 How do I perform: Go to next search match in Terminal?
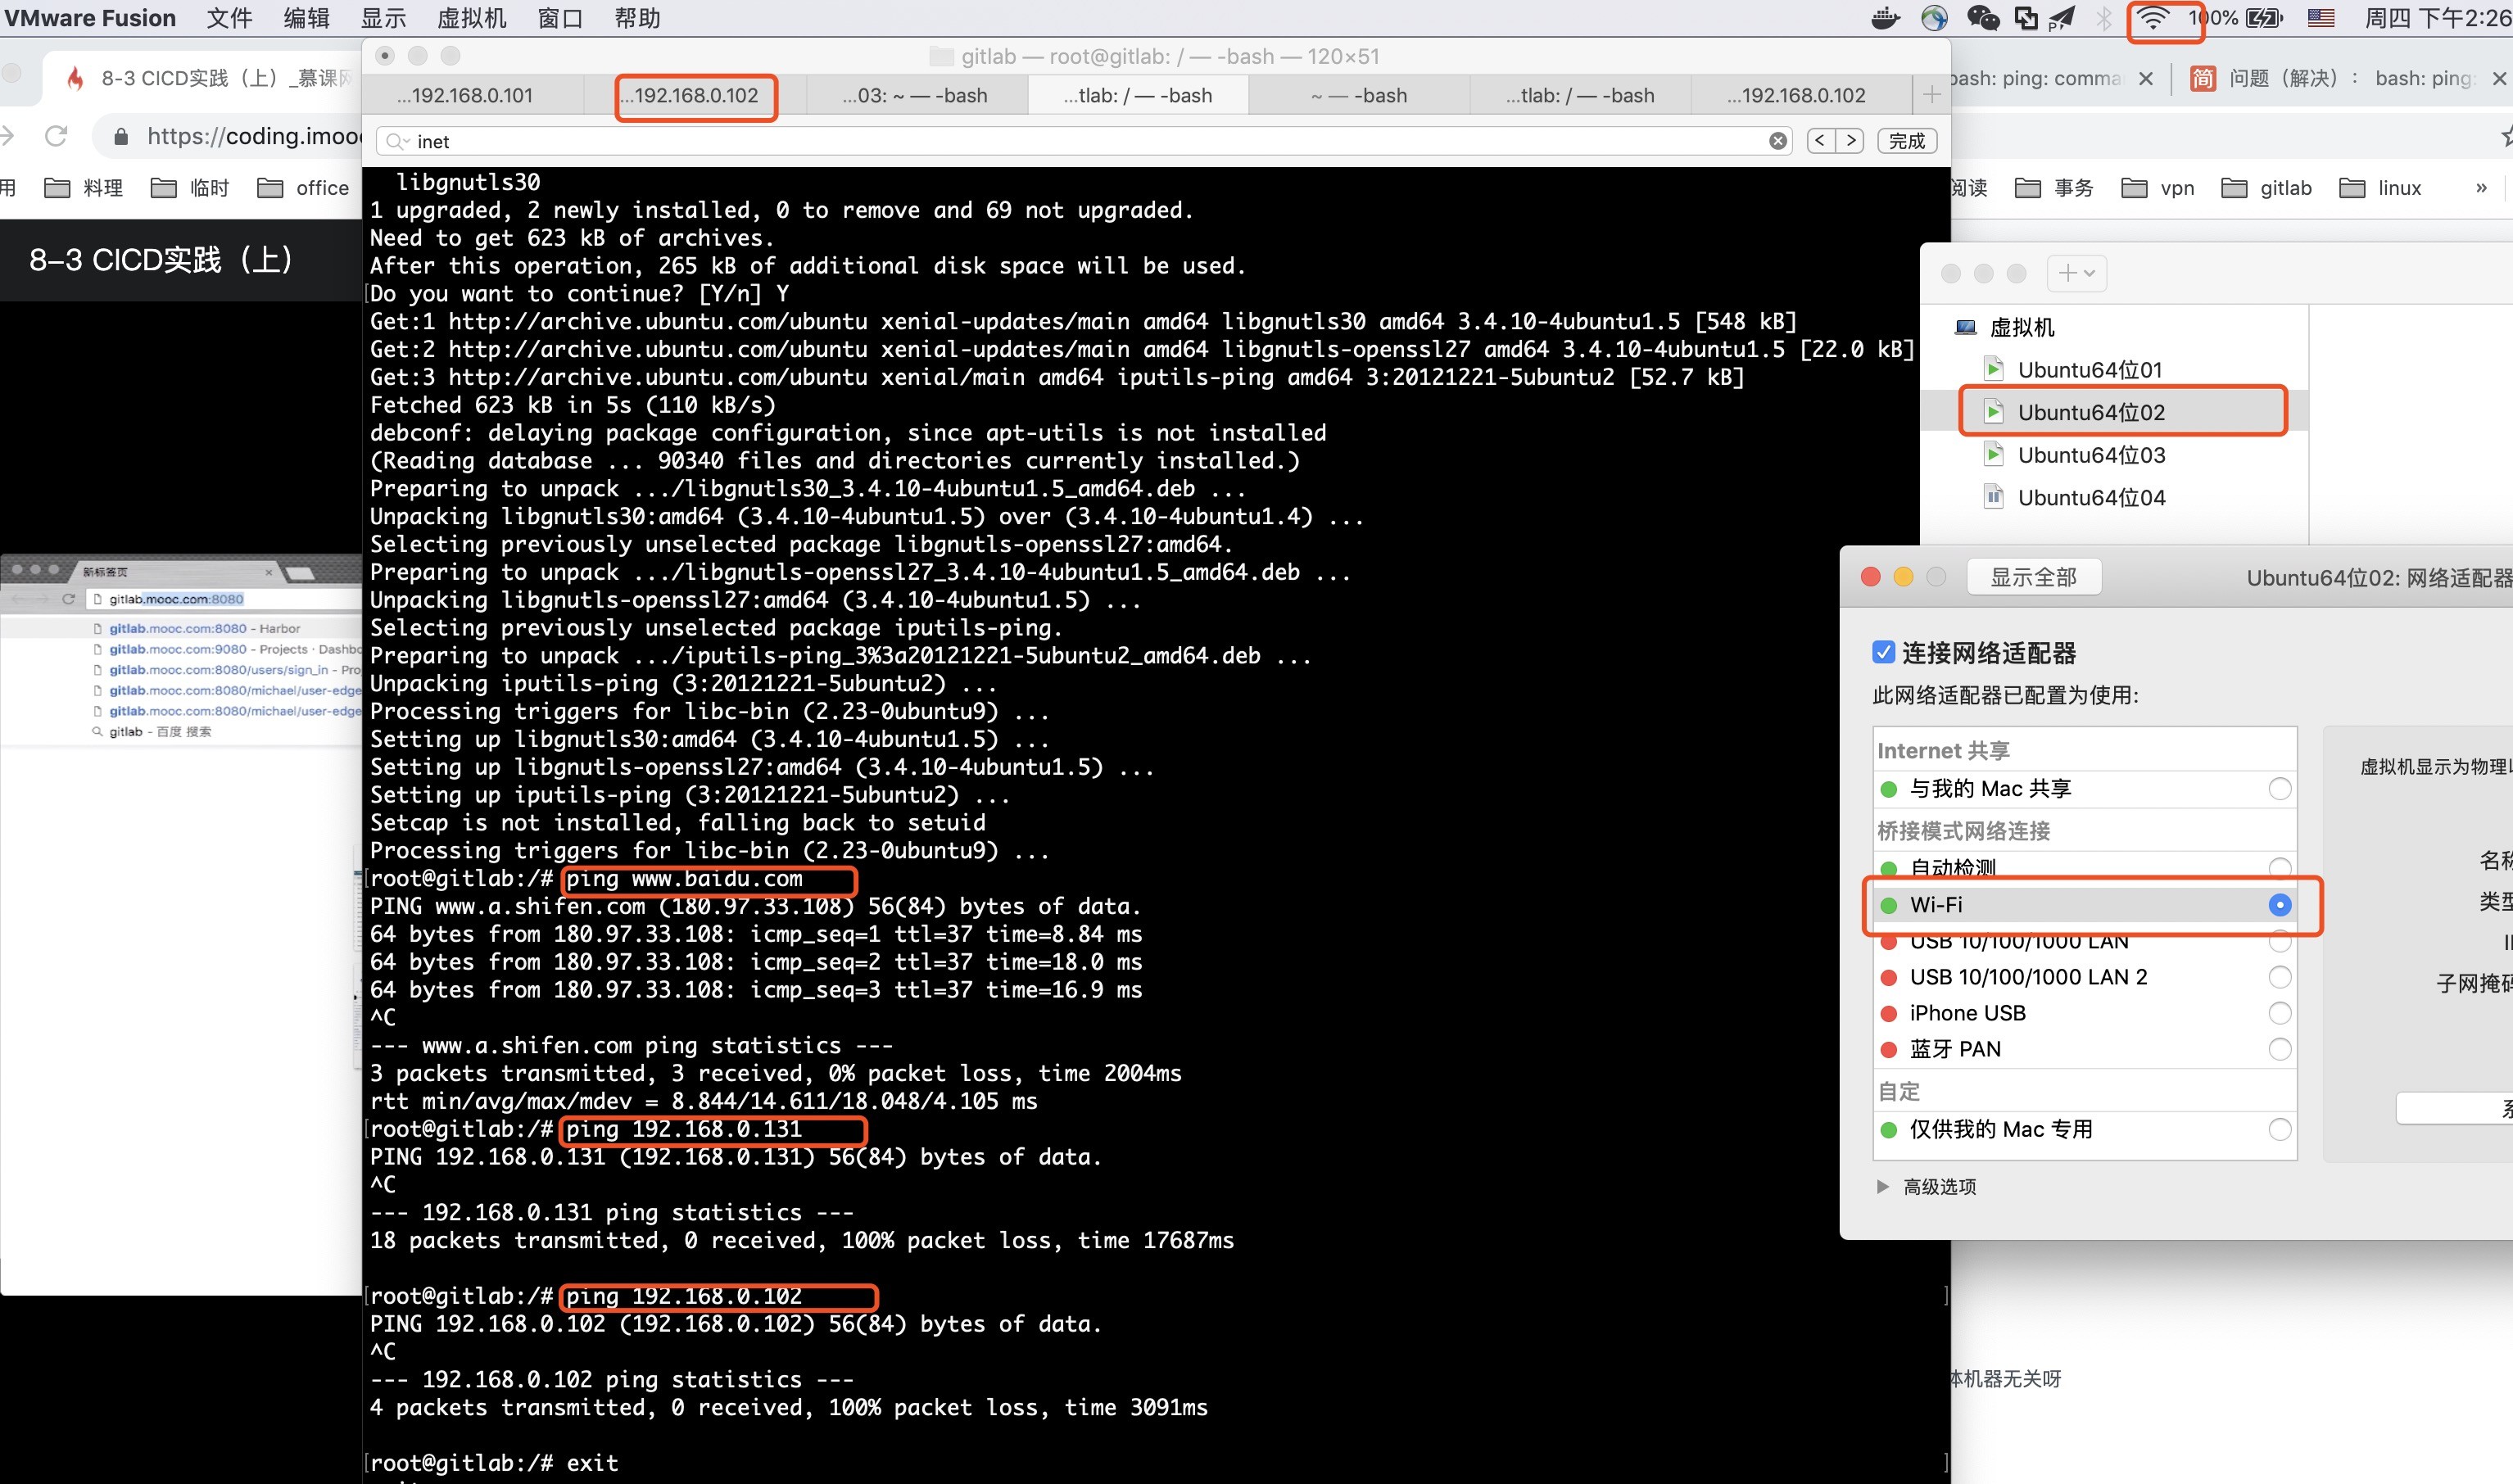click(1851, 141)
